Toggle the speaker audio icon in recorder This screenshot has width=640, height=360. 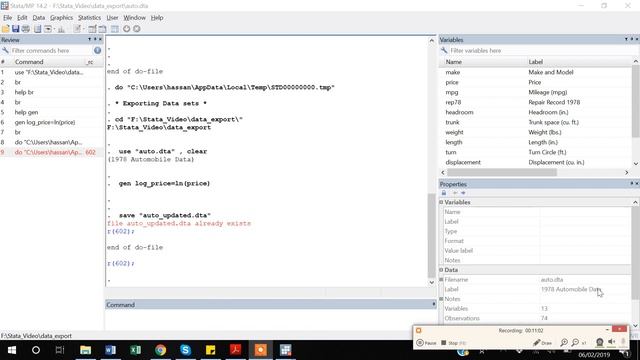(x=611, y=342)
